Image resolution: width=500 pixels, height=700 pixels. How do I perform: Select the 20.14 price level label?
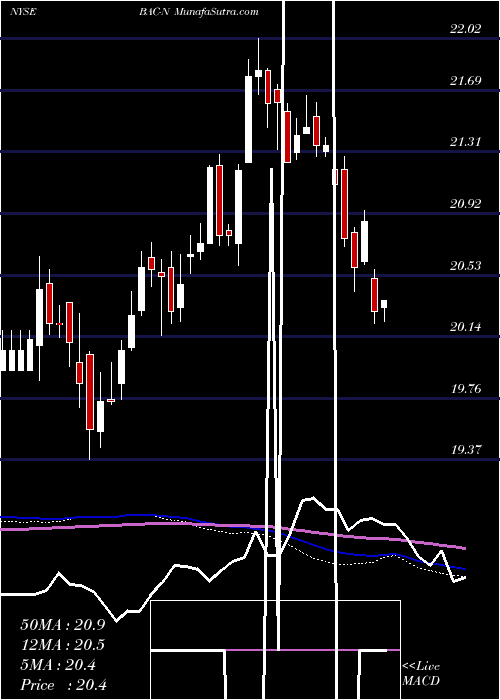(466, 327)
